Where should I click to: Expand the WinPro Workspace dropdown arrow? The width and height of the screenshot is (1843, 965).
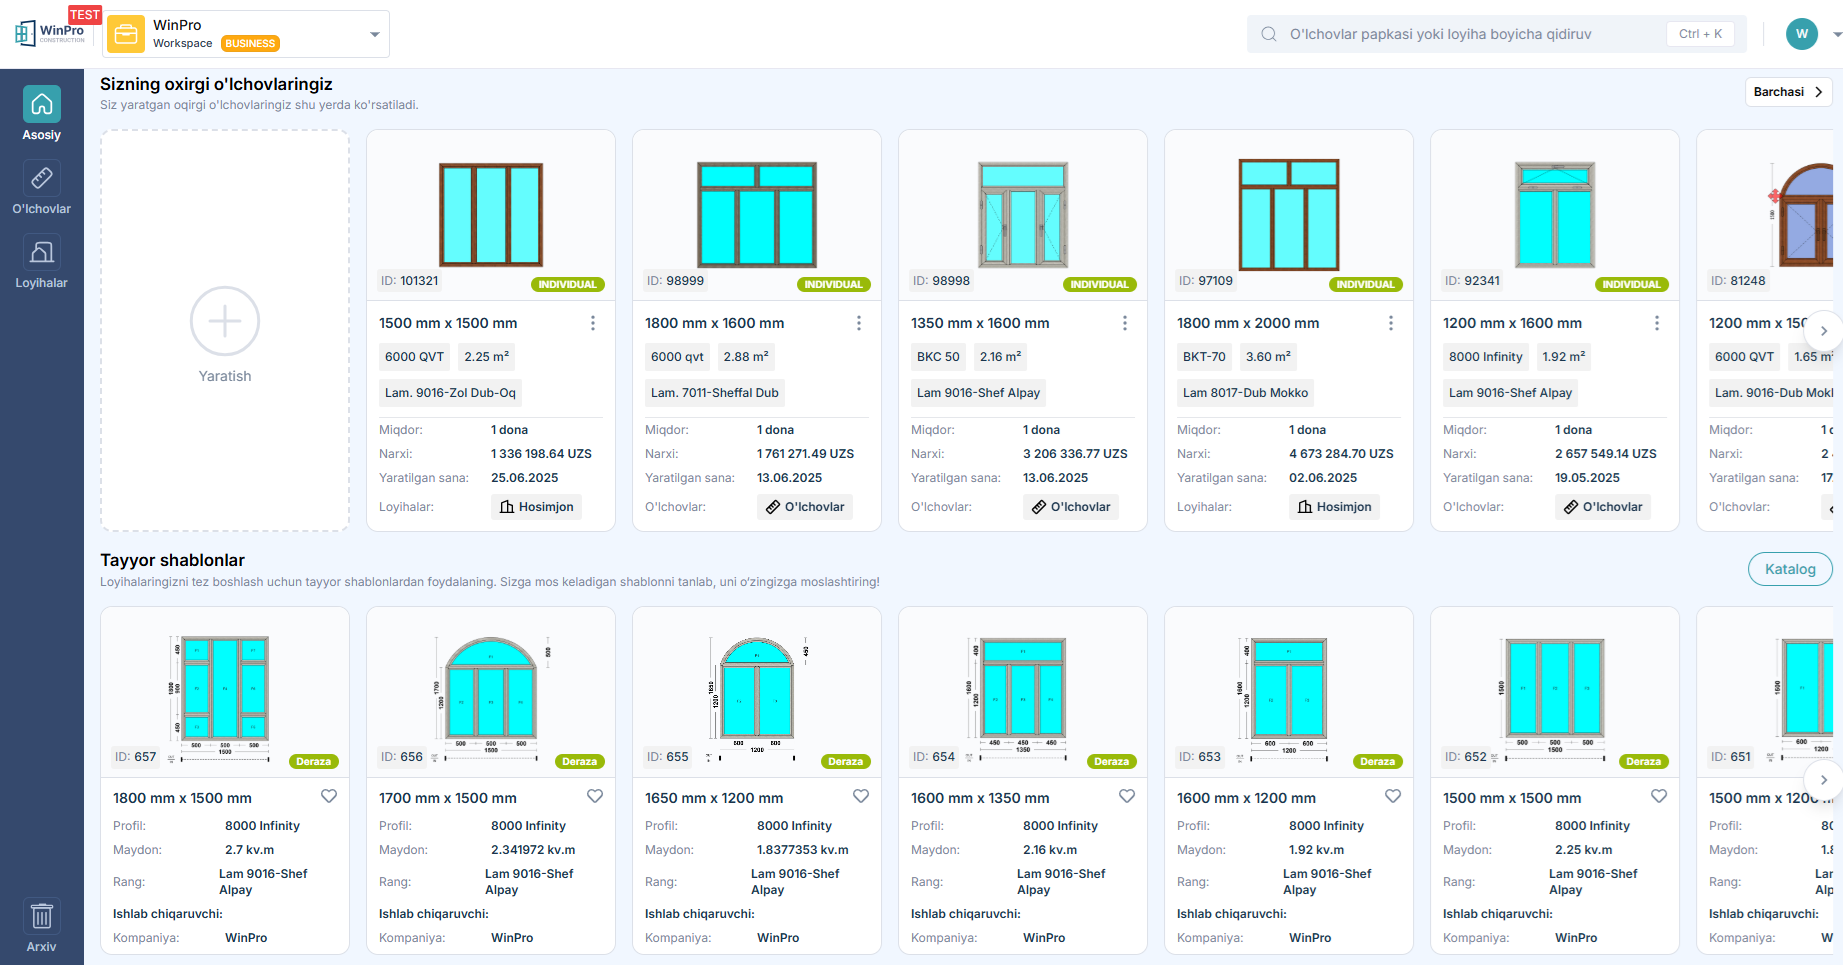(374, 33)
